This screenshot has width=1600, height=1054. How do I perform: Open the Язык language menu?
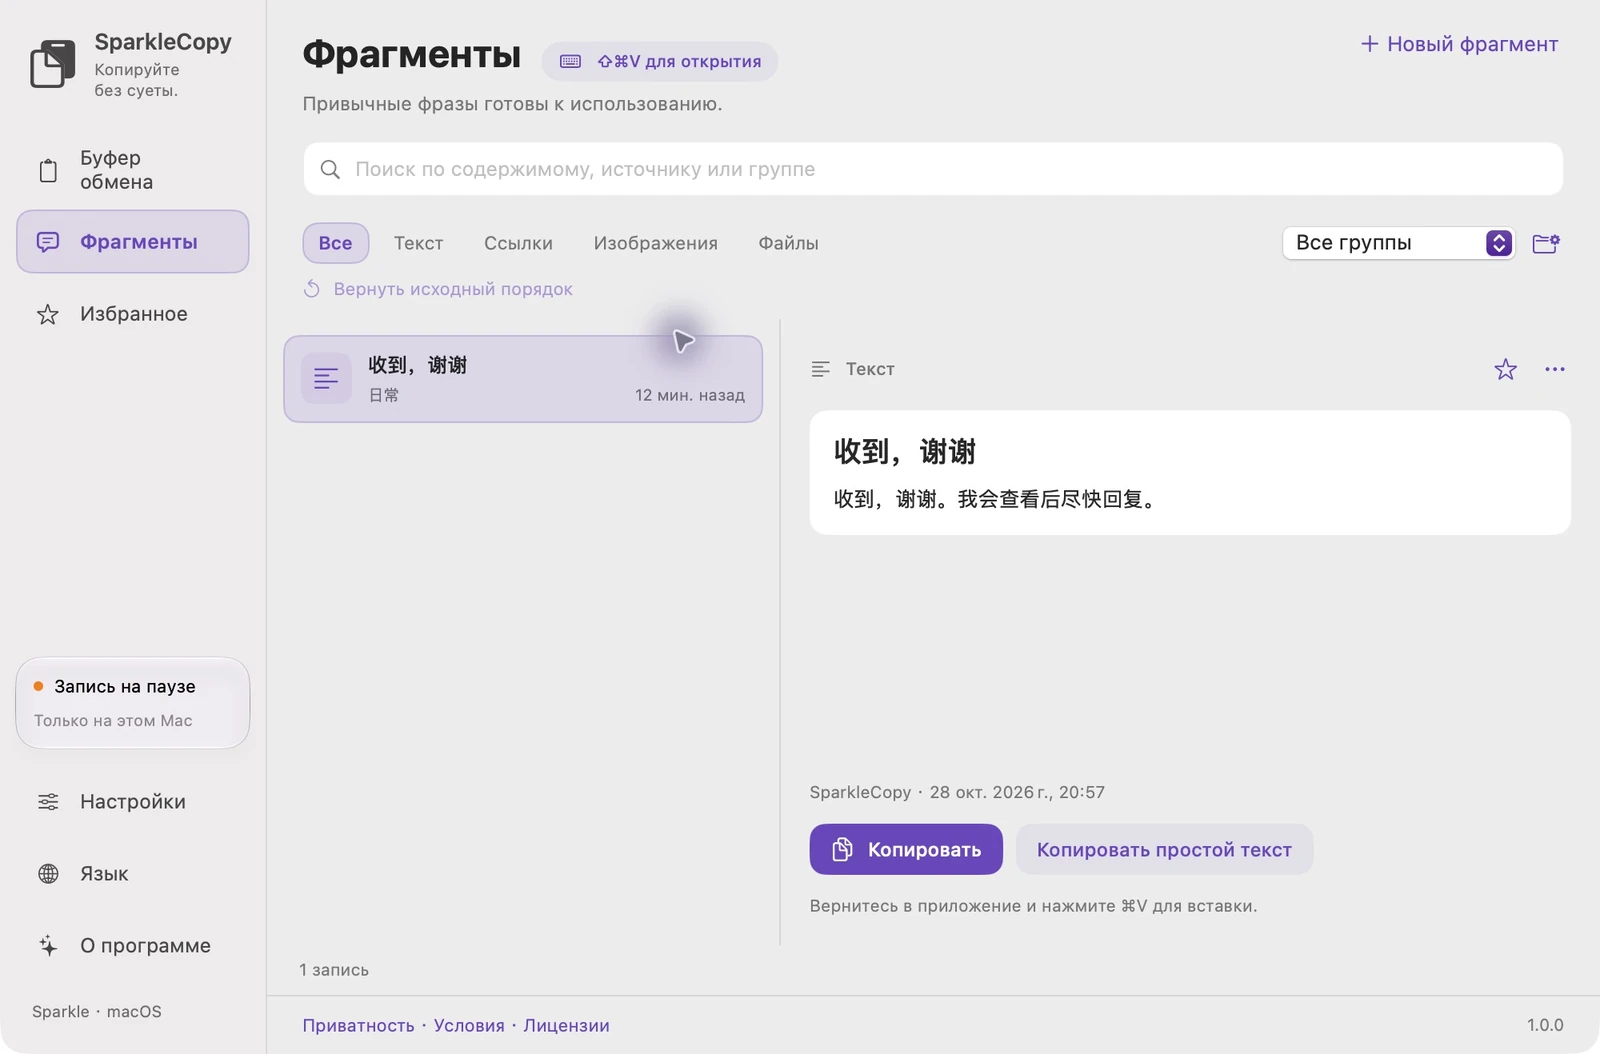[132, 874]
